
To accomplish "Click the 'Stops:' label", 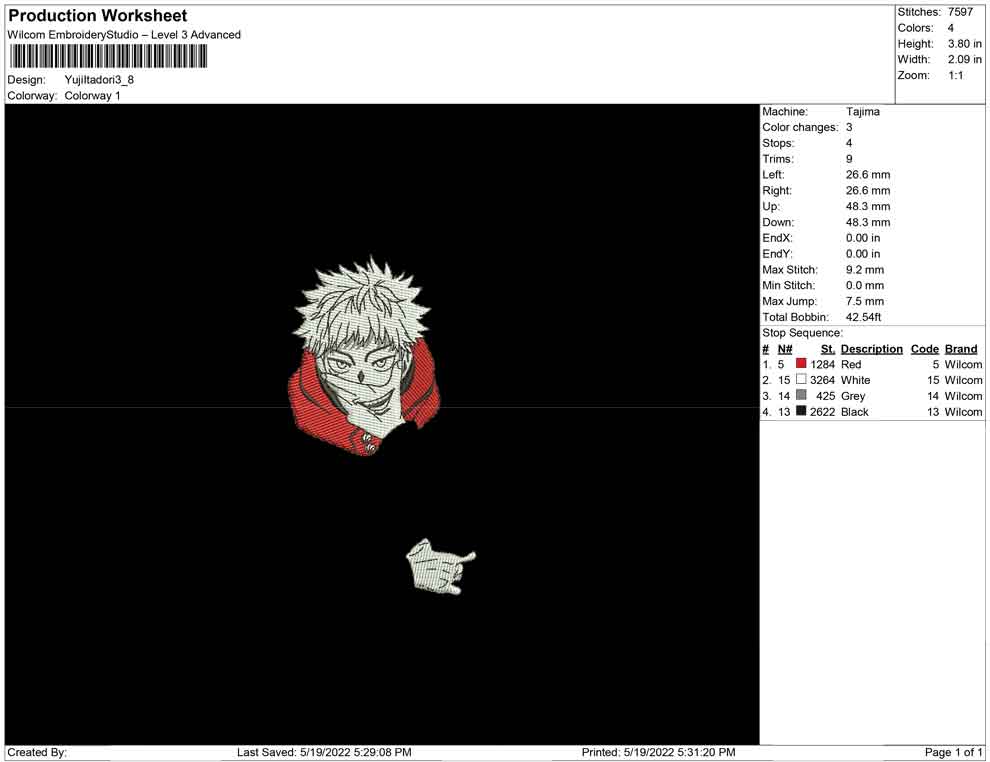I will point(778,143).
